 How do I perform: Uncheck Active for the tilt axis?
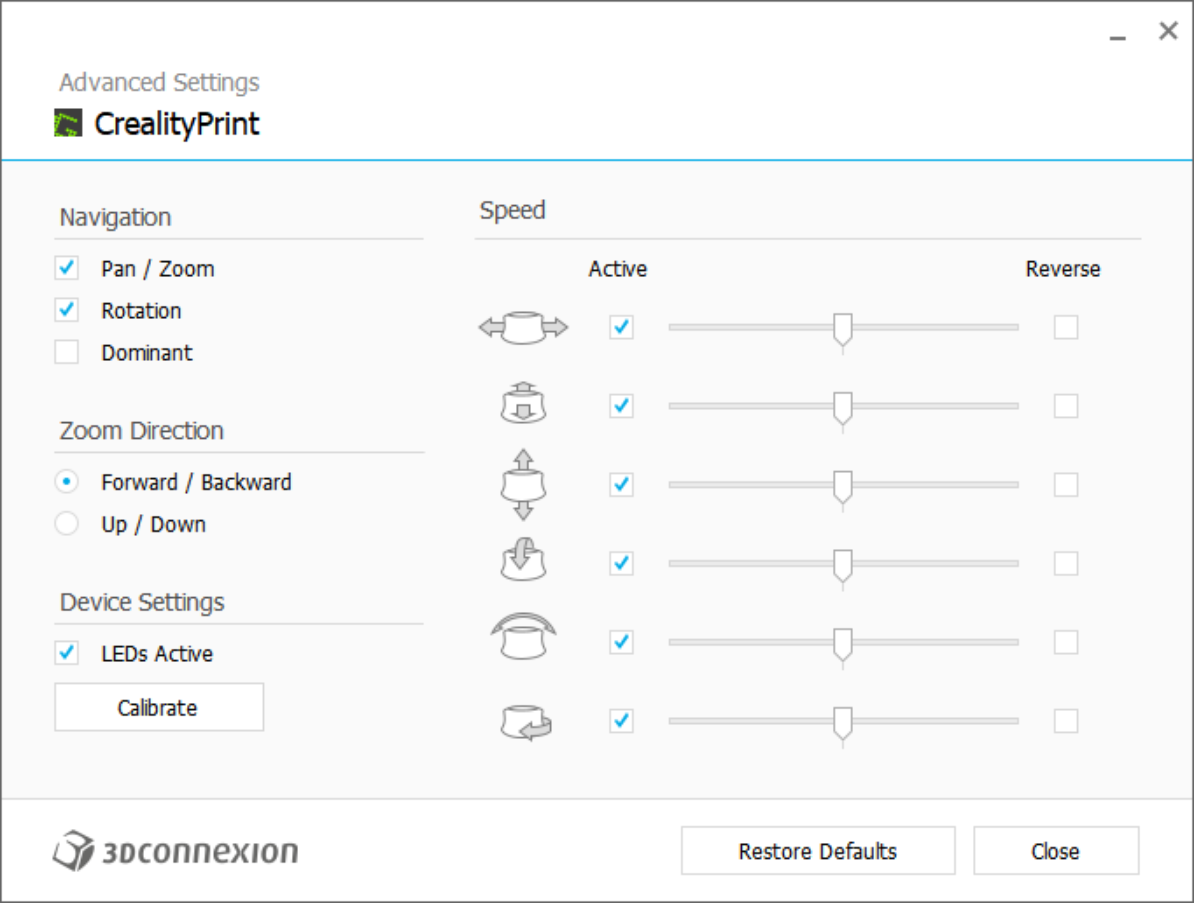(621, 563)
